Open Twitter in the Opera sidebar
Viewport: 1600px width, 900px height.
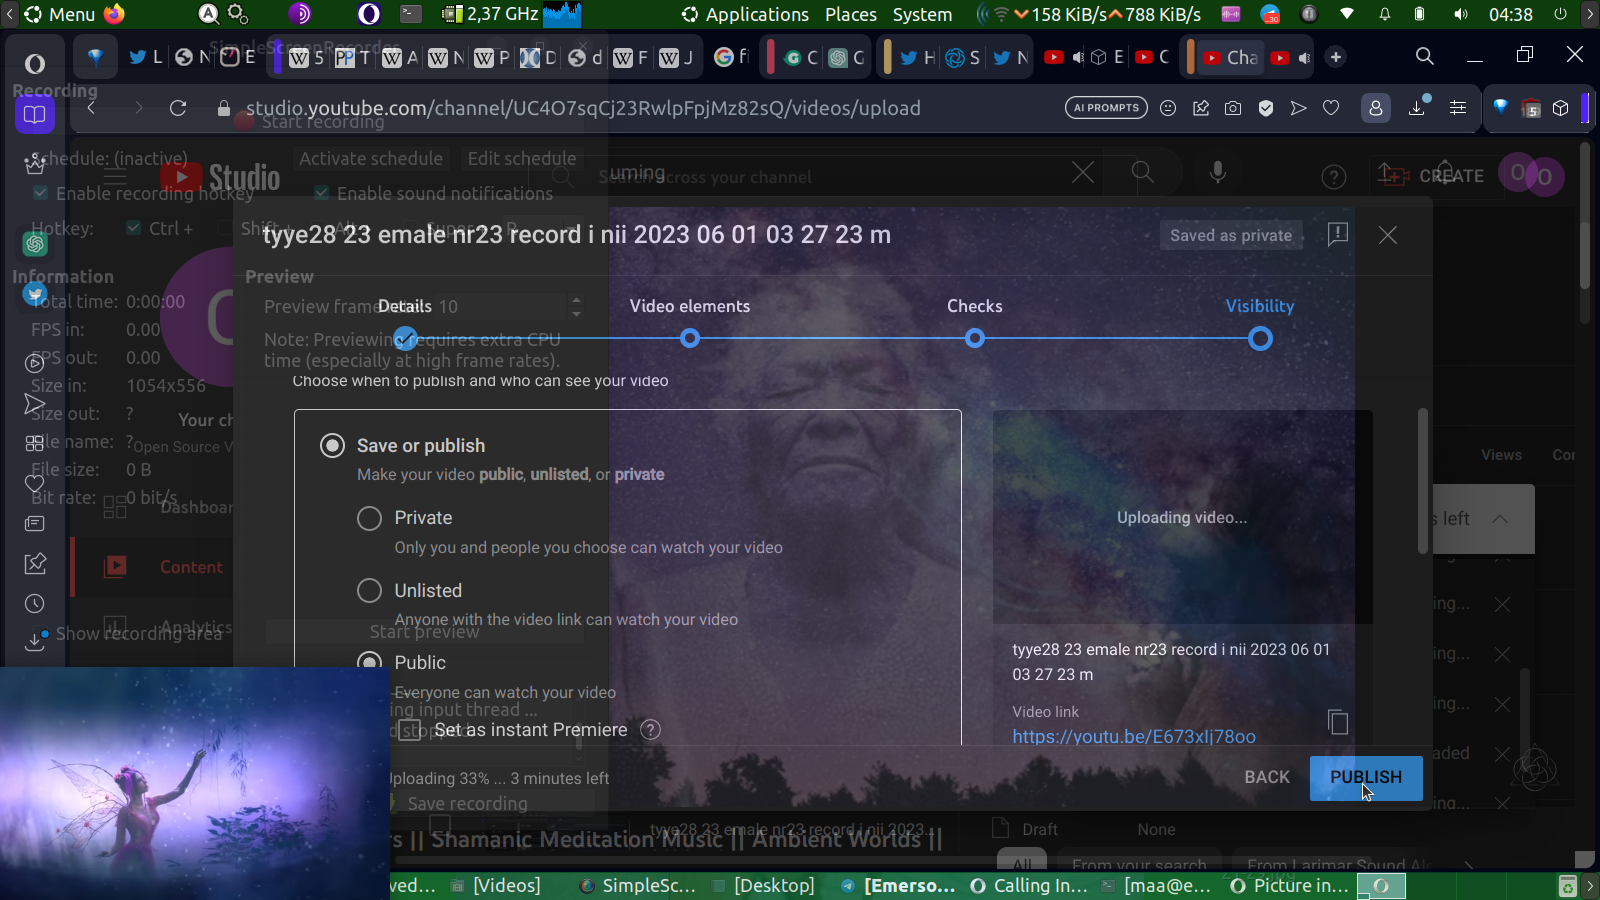[x=35, y=295]
